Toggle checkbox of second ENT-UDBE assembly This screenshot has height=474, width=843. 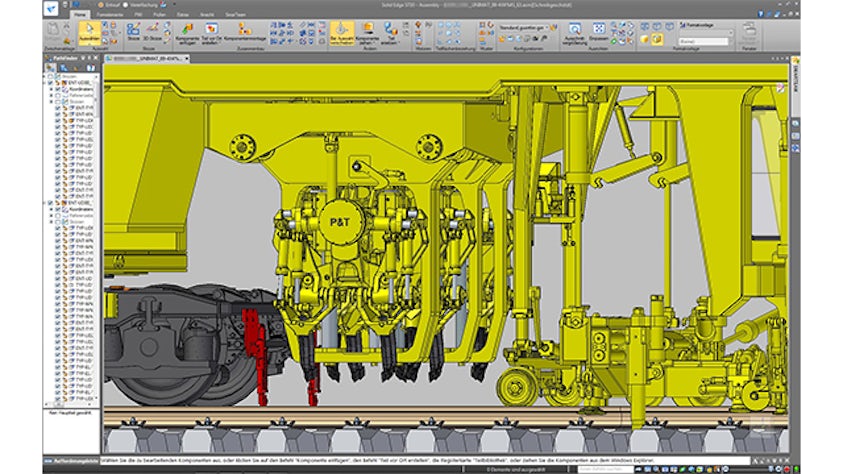[51, 203]
